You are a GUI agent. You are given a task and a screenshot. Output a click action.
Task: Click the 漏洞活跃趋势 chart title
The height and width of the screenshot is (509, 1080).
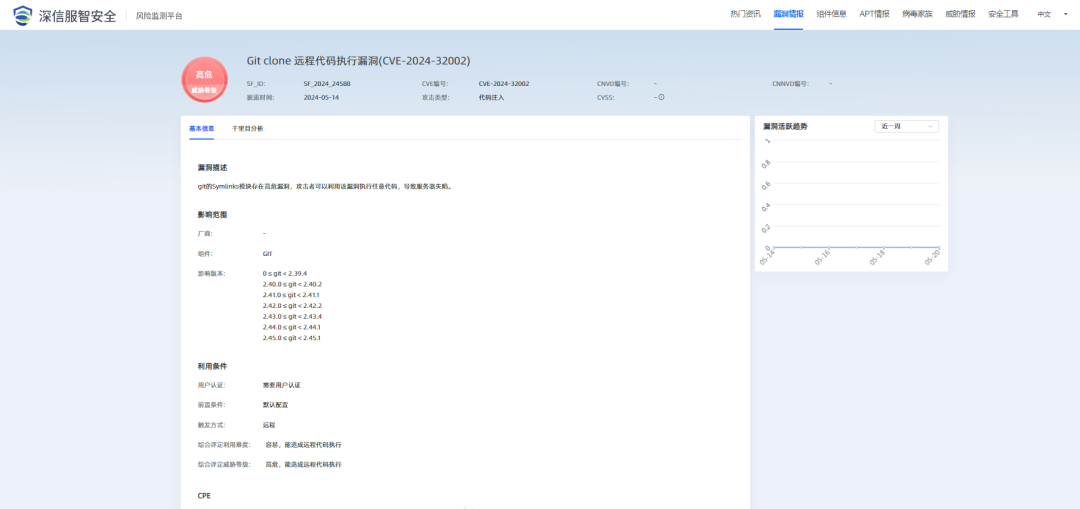pos(785,127)
